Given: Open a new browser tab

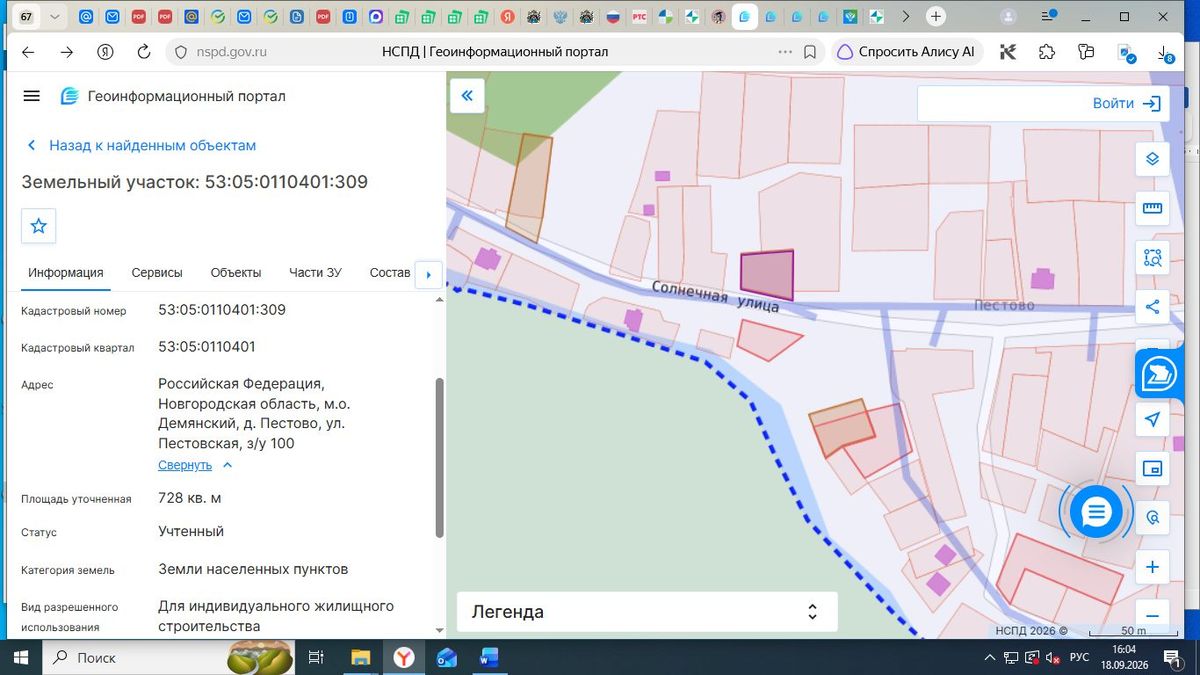Looking at the screenshot, I should [x=936, y=17].
